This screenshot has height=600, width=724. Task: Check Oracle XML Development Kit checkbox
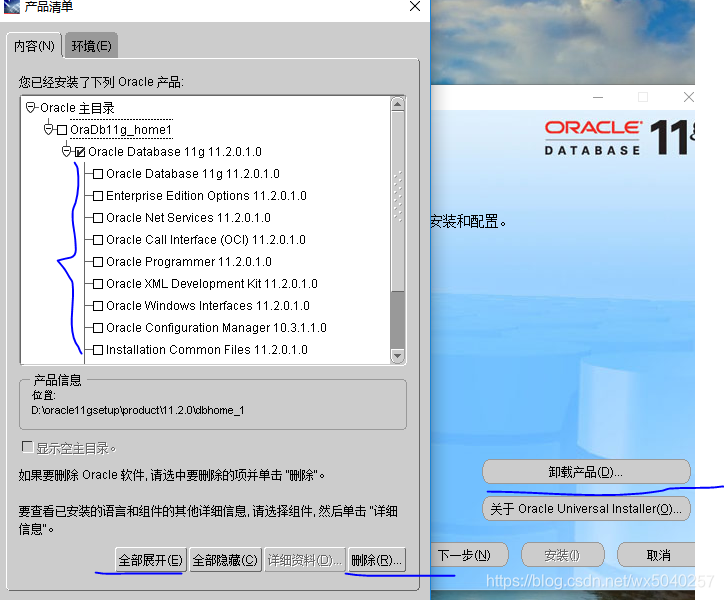[x=98, y=284]
